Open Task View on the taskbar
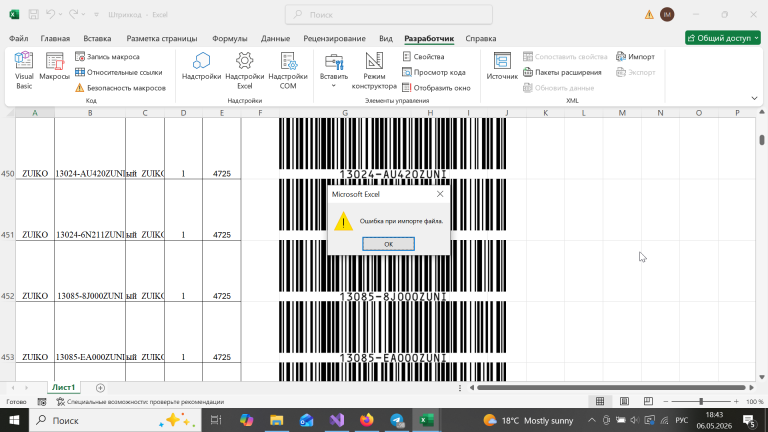 click(x=216, y=420)
